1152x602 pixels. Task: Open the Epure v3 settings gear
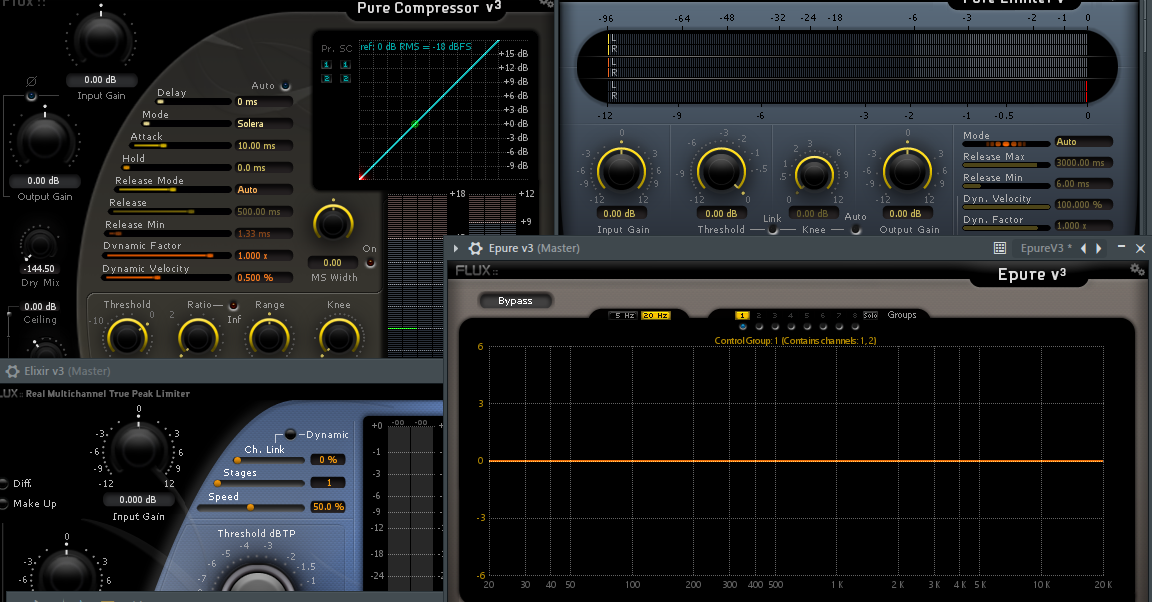point(1137,270)
